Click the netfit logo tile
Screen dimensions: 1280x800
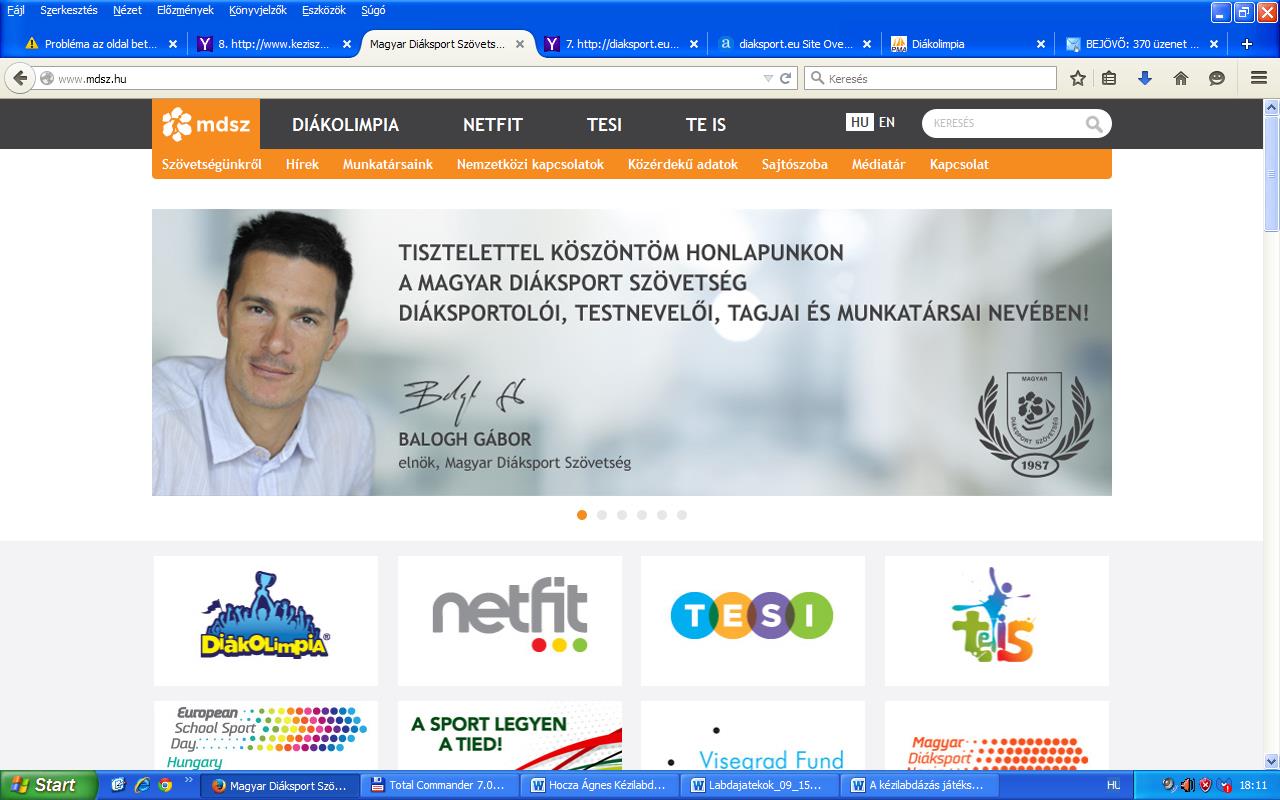coord(510,621)
